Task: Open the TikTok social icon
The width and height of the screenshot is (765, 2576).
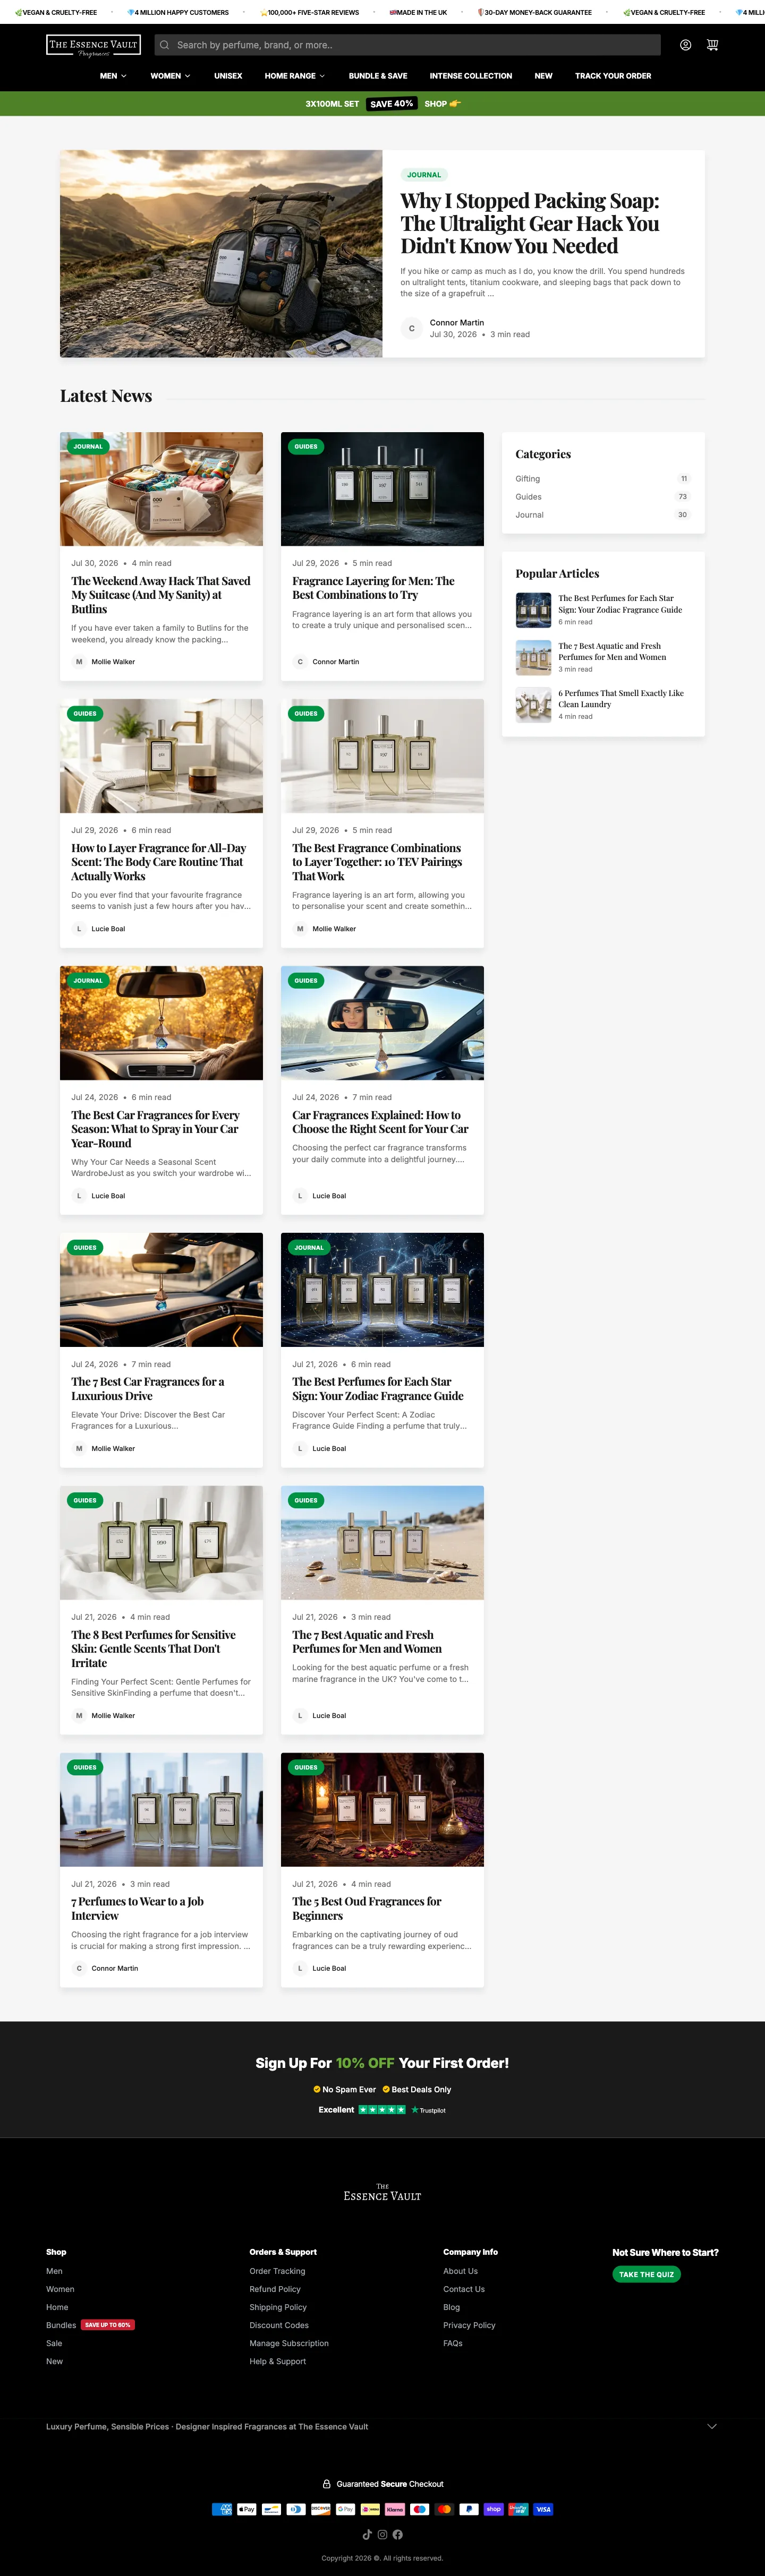Action: [367, 2534]
